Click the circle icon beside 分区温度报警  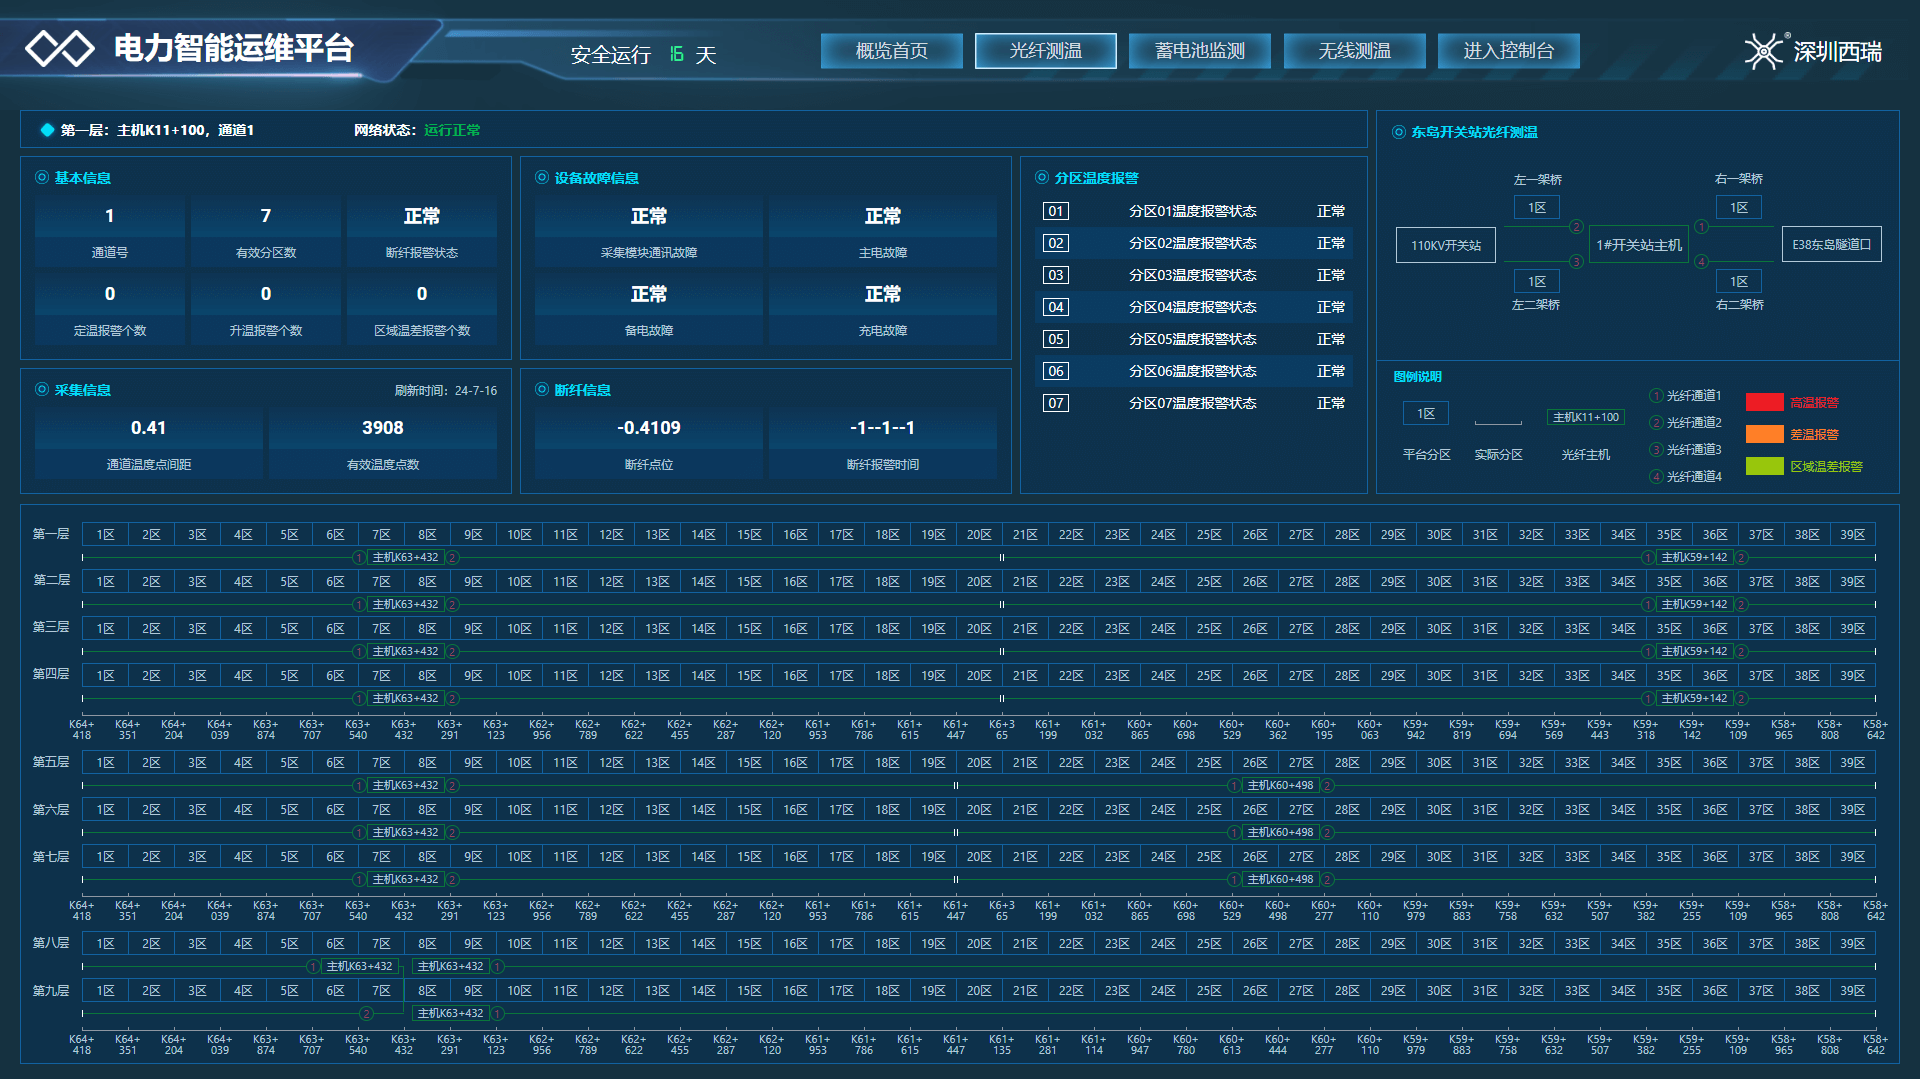click(1042, 177)
